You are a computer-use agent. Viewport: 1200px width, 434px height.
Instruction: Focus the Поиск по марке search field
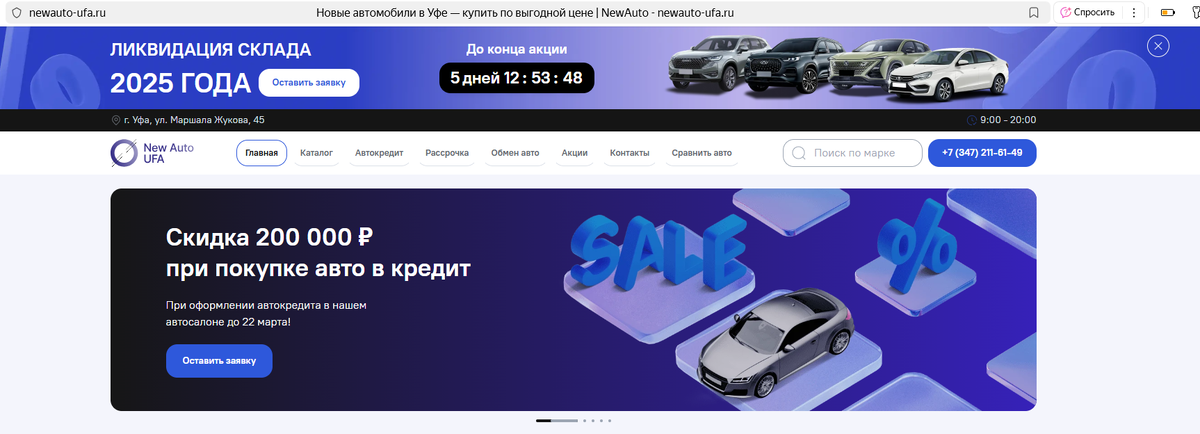click(852, 153)
